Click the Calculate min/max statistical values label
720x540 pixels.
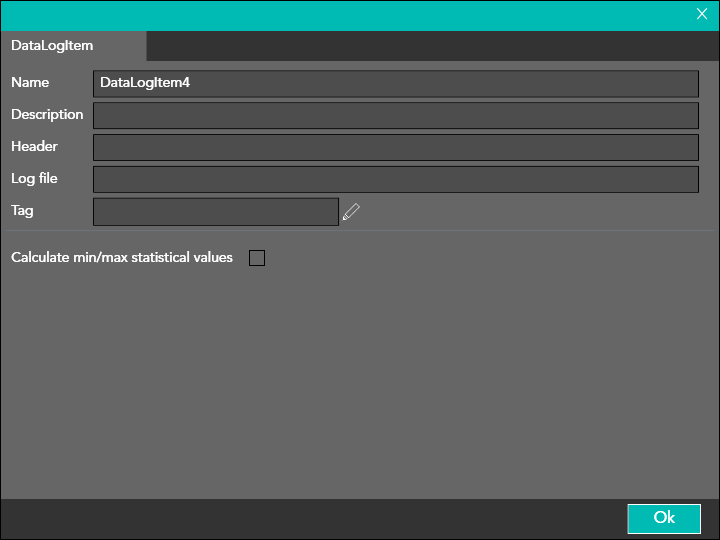121,258
